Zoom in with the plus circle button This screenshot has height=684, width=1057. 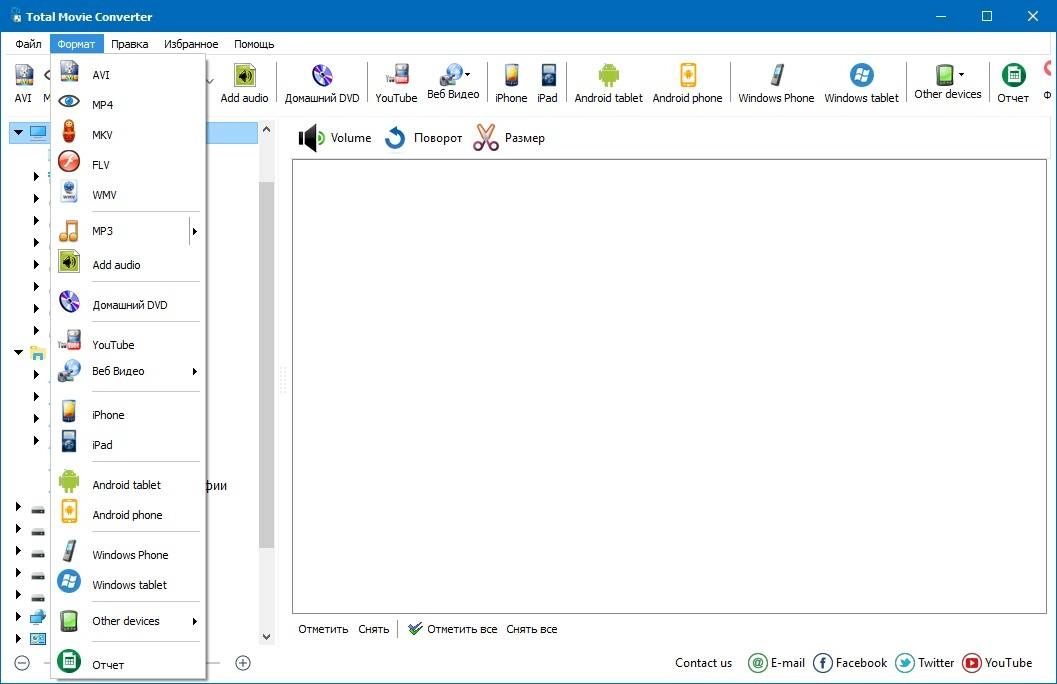pos(243,663)
